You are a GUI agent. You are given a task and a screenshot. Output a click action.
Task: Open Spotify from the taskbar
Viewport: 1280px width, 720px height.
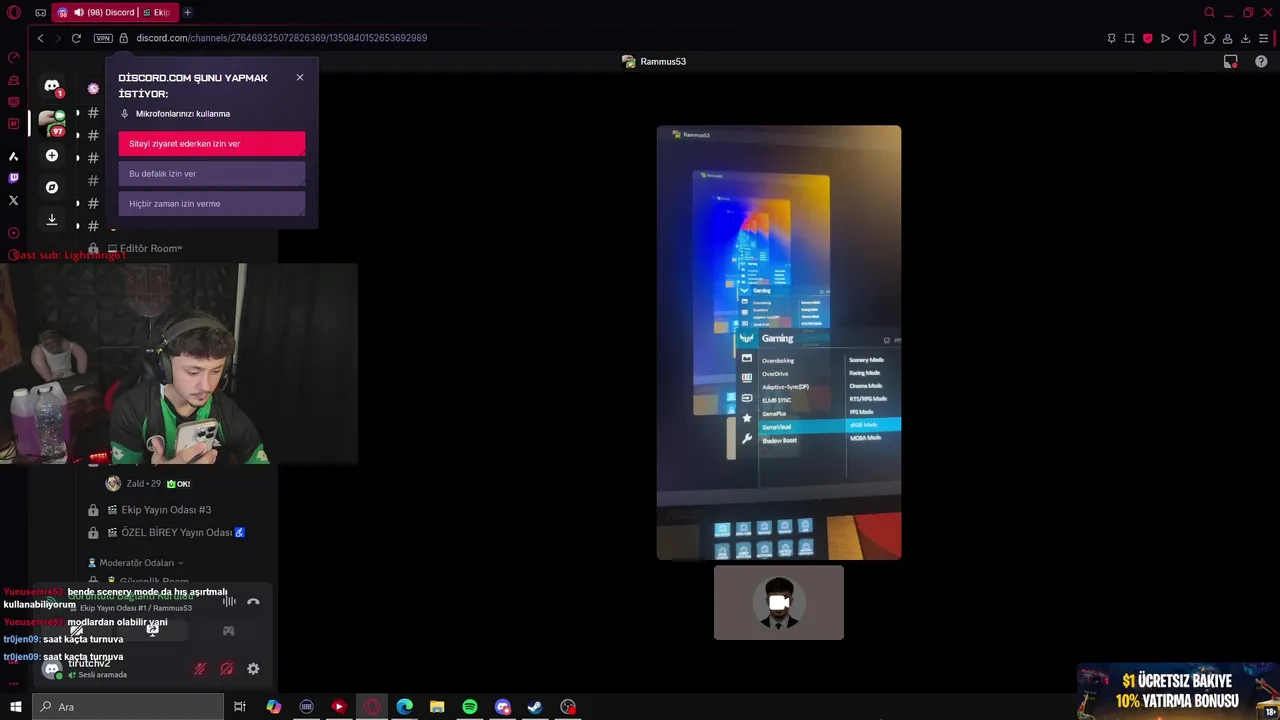coord(470,707)
